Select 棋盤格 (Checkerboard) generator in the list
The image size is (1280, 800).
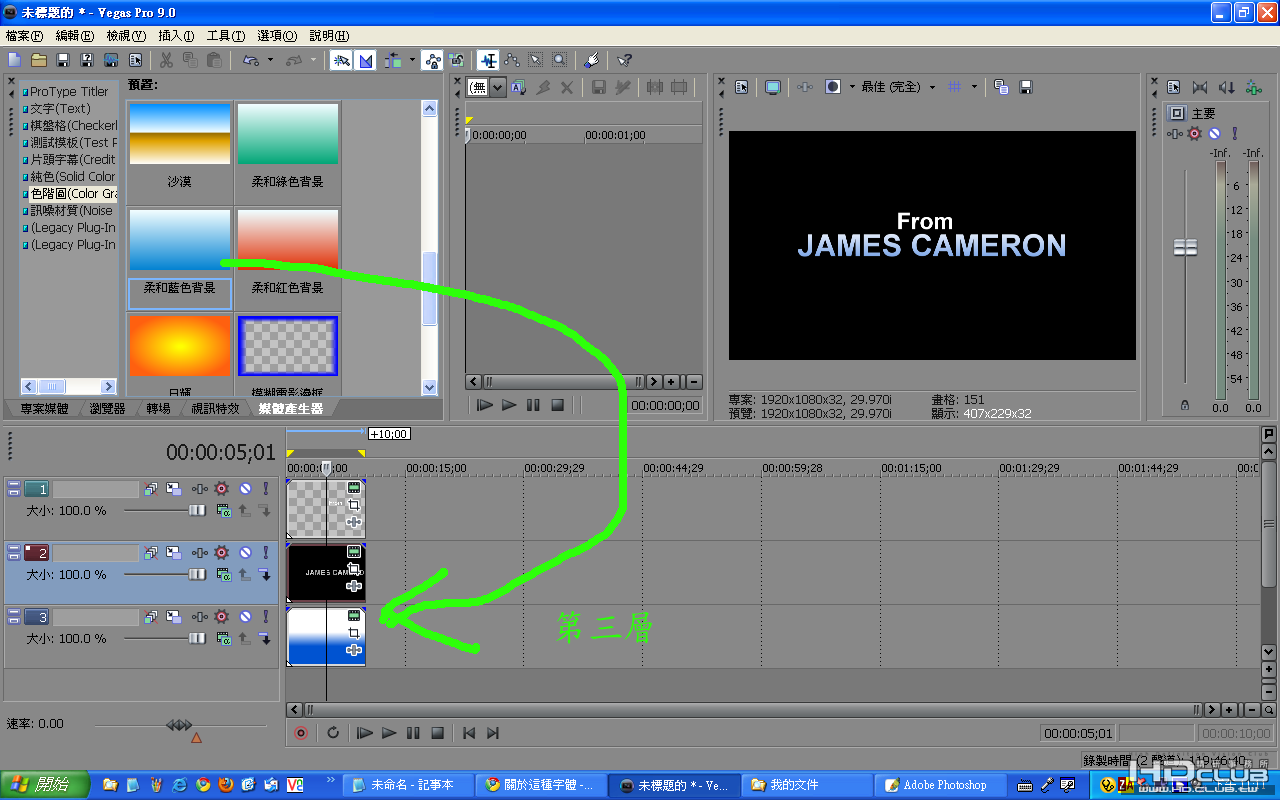(x=70, y=125)
